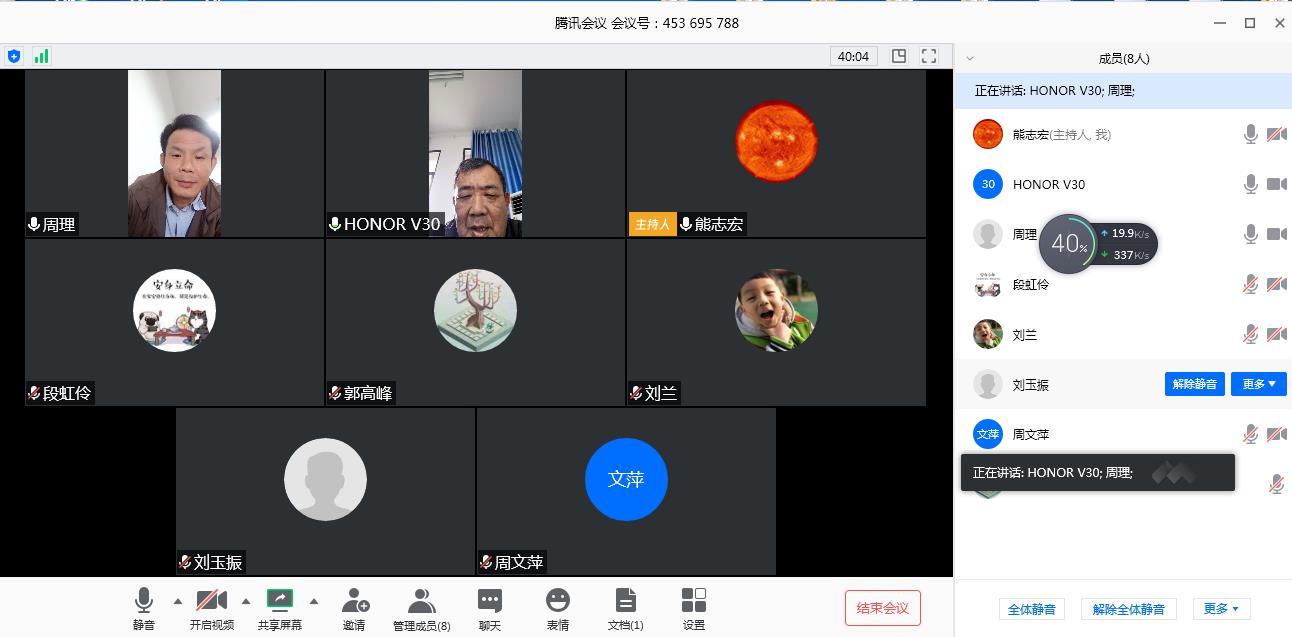This screenshot has width=1292, height=637.
Task: Enter full screen mode icon
Action: 929,56
